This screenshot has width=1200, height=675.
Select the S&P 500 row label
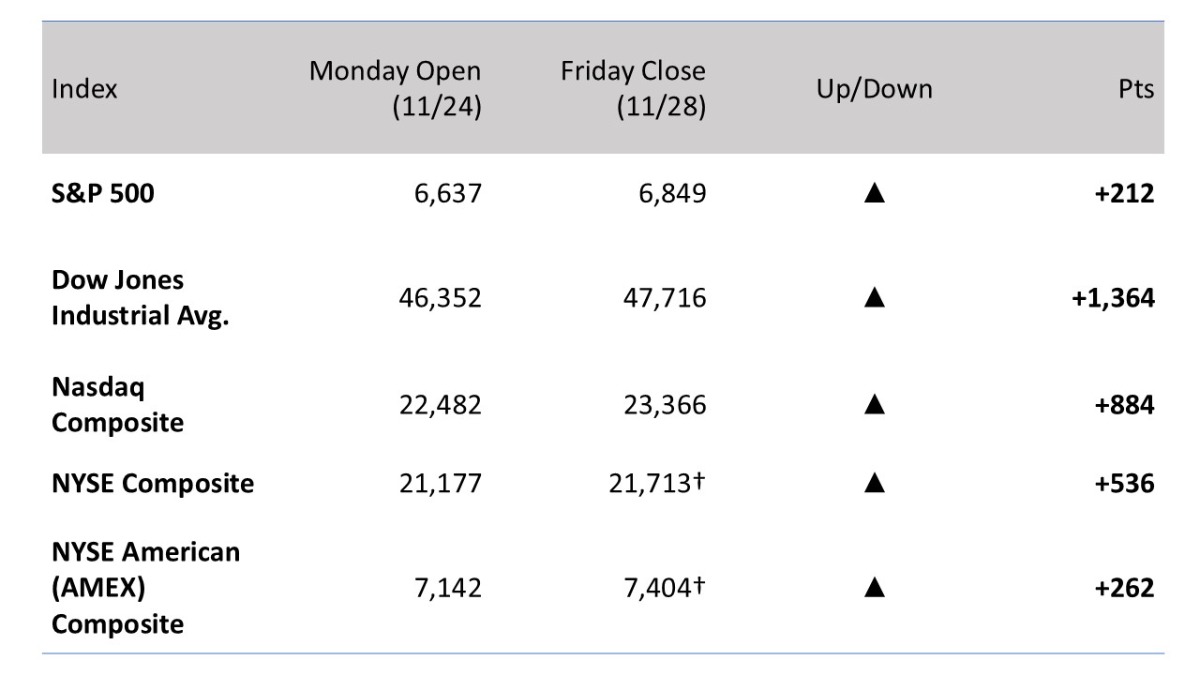pos(103,193)
